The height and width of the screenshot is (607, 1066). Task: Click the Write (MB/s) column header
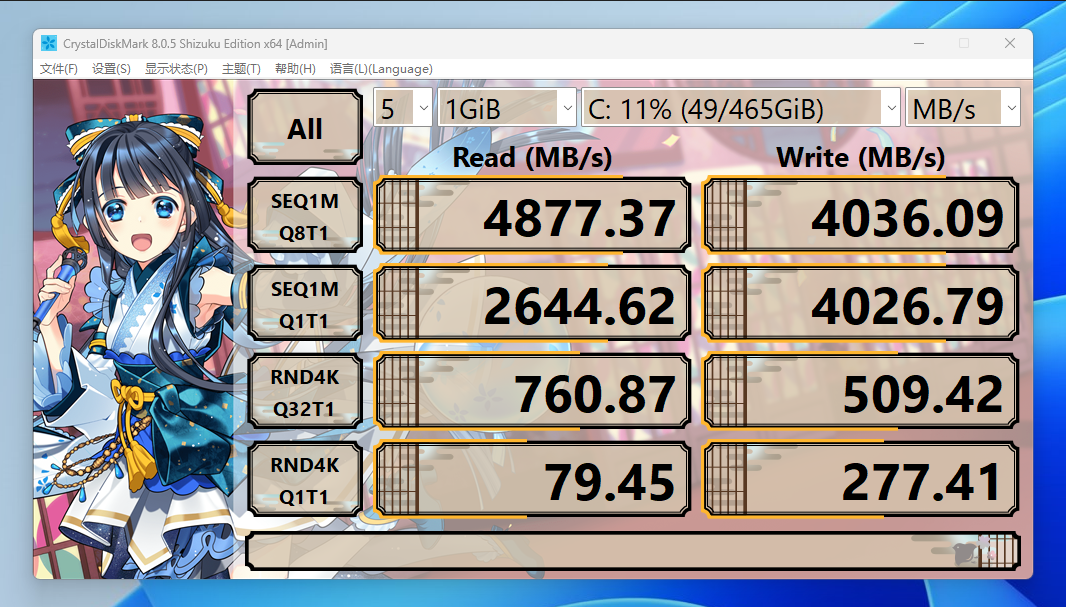[861, 158]
